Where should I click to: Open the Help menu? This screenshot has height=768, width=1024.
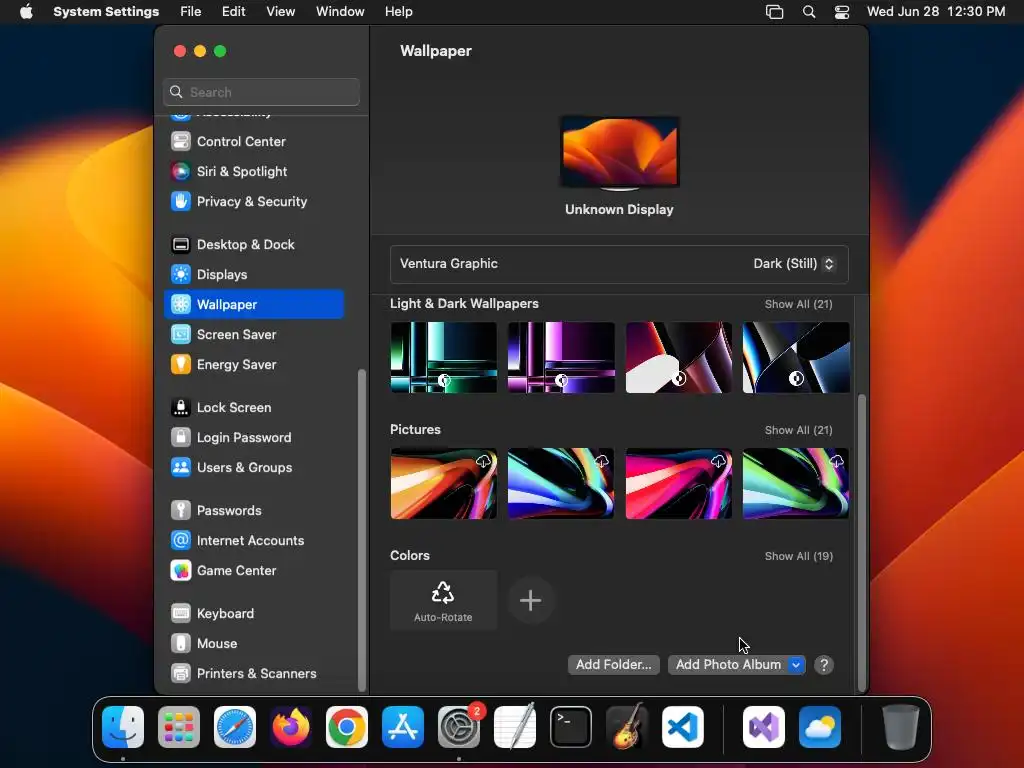[x=398, y=12]
